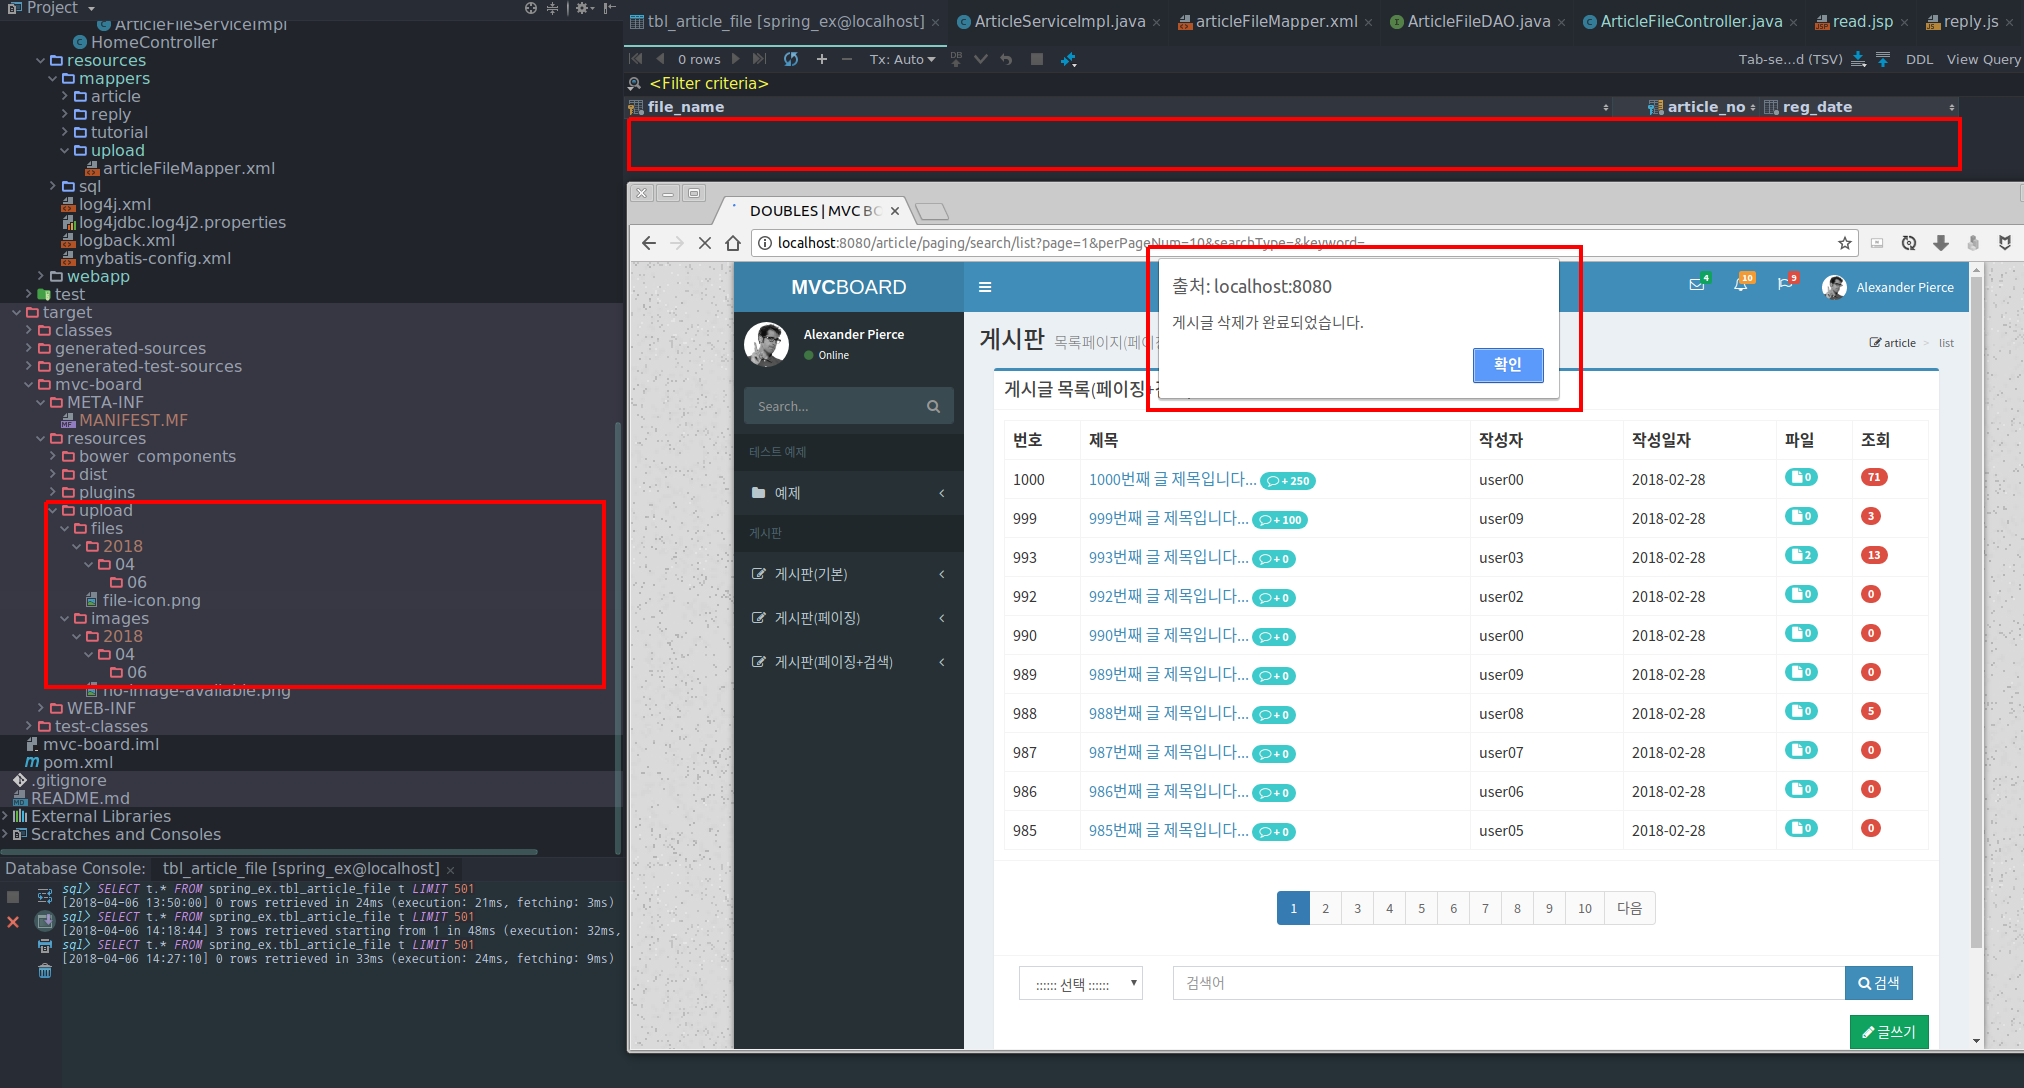Switch to articleFileMapper.xml tab
This screenshot has width=2024, height=1088.
point(1276,21)
